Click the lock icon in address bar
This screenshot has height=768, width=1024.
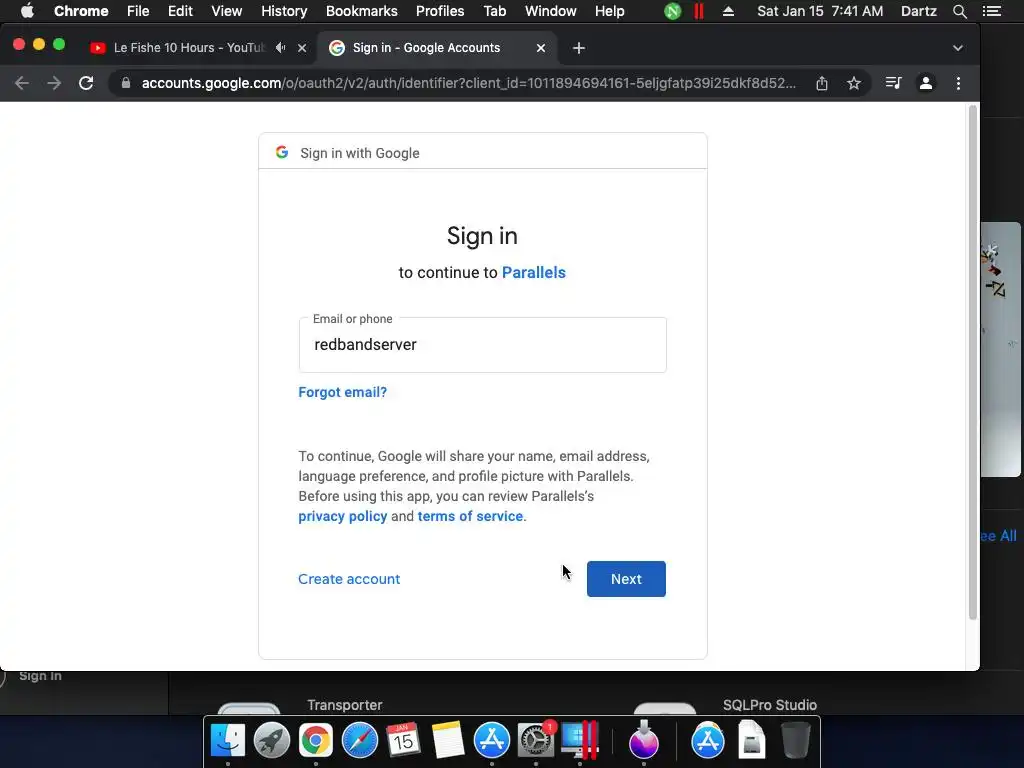pos(126,83)
